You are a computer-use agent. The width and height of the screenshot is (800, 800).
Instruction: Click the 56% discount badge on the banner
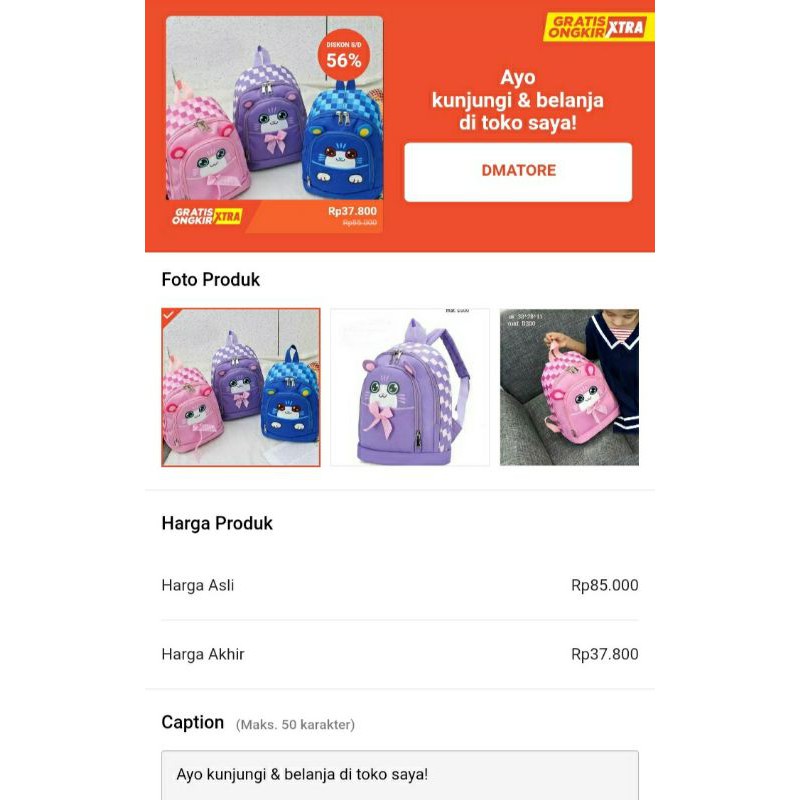pyautogui.click(x=343, y=55)
